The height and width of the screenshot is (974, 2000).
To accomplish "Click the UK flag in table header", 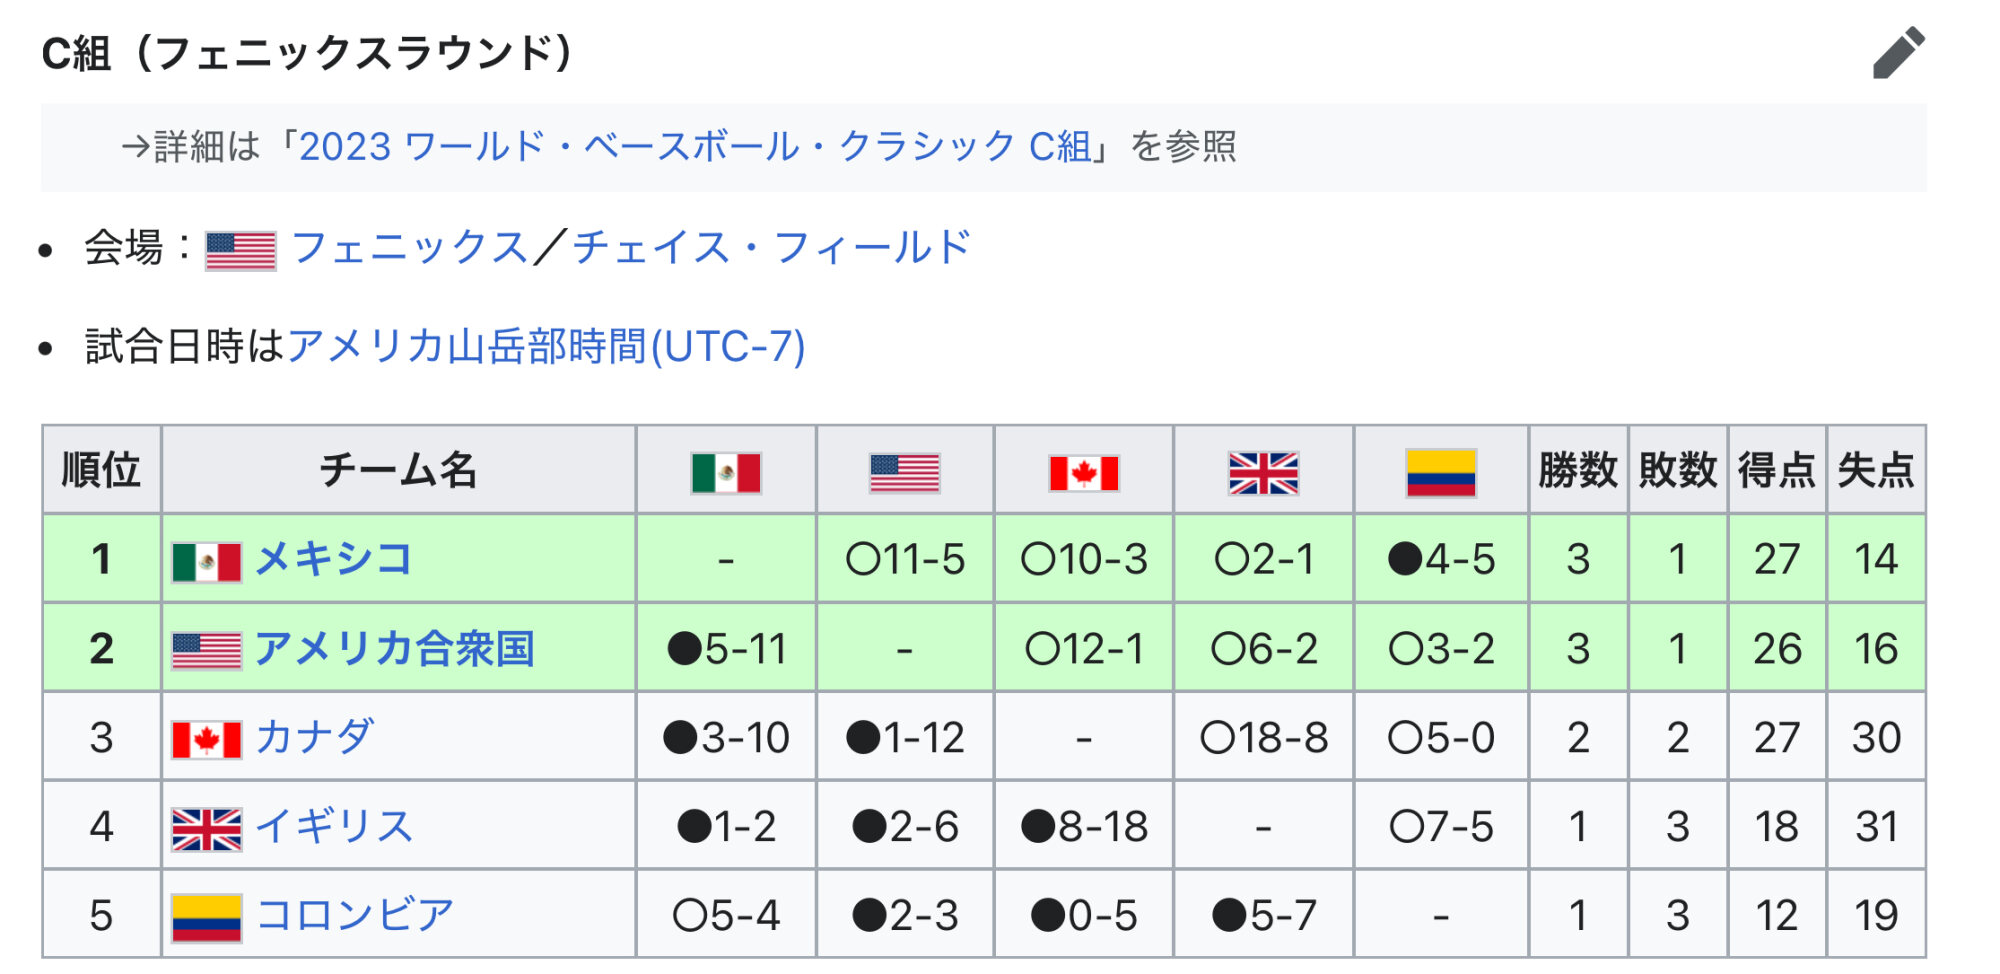I will [x=1263, y=472].
